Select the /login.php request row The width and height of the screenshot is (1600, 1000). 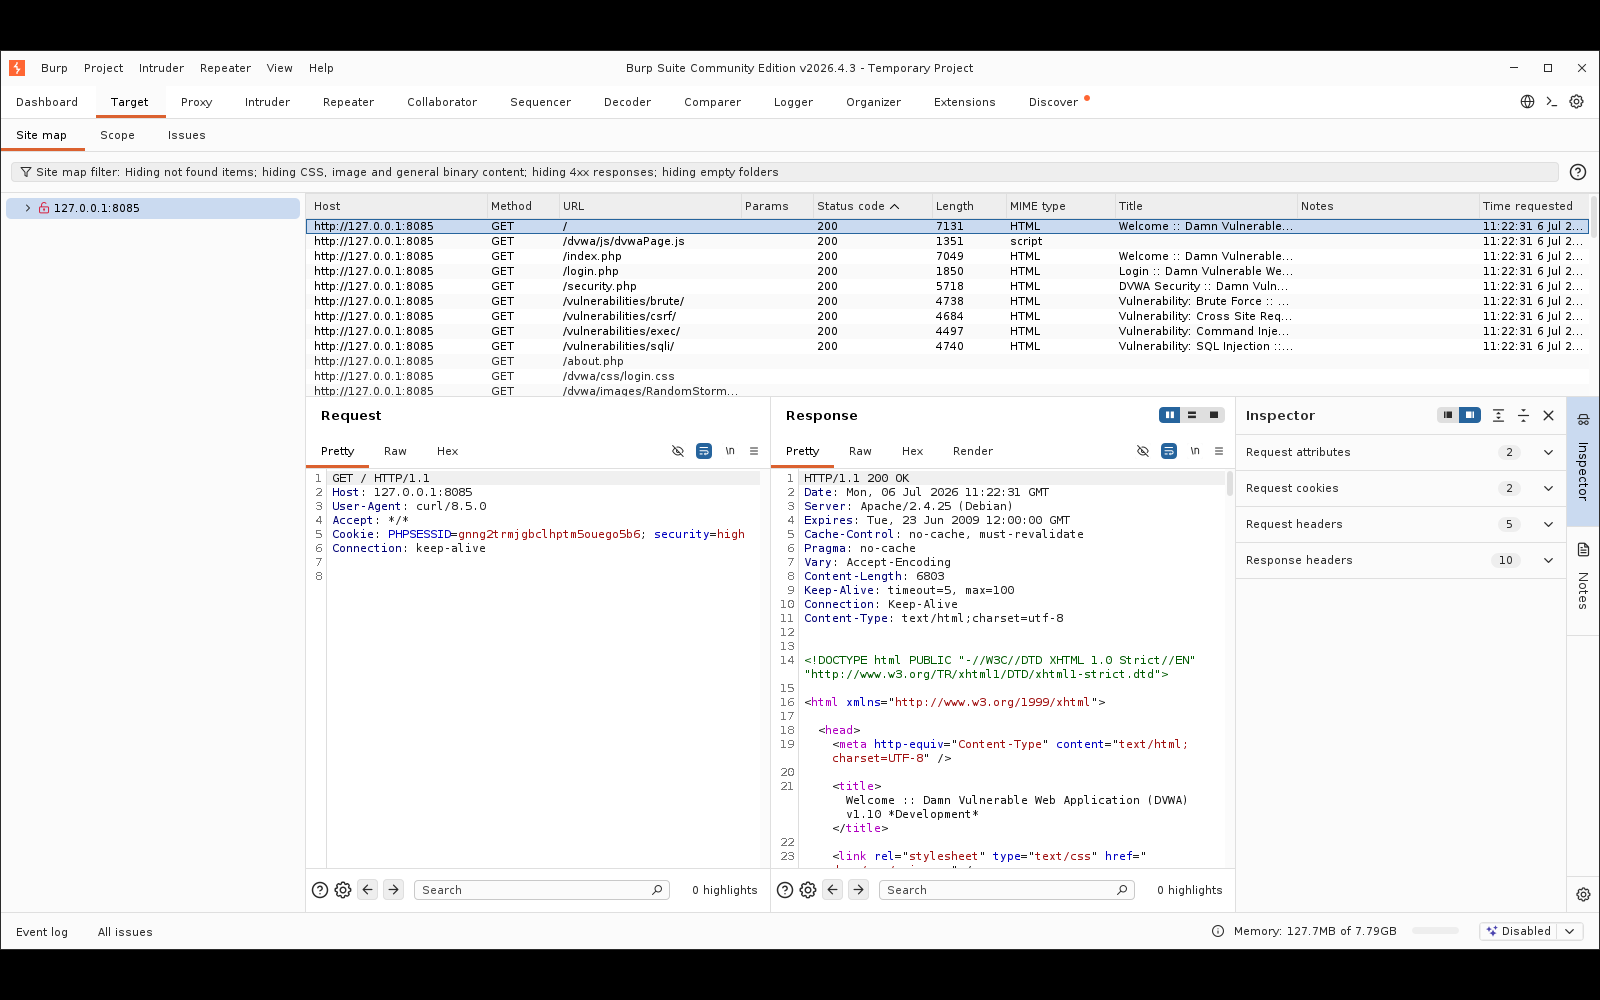click(x=947, y=271)
